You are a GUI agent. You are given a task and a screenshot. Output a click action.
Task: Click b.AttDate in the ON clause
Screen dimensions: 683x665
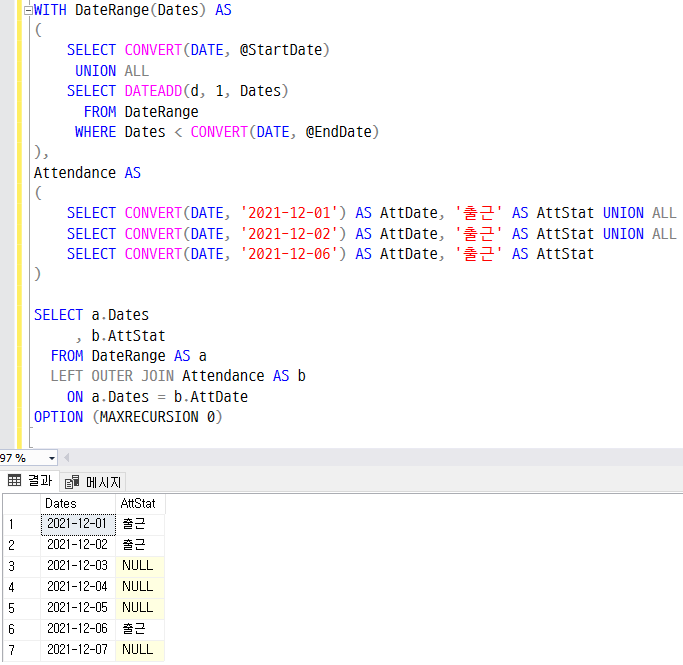[211, 397]
